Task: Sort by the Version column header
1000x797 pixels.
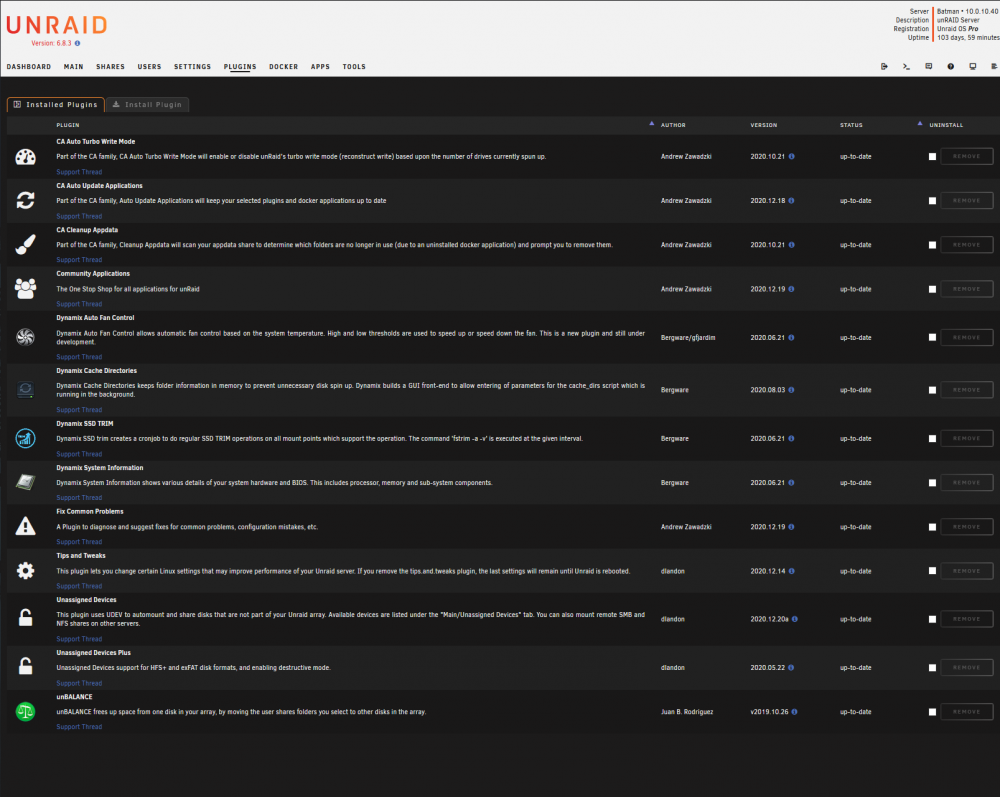Action: click(x=763, y=125)
